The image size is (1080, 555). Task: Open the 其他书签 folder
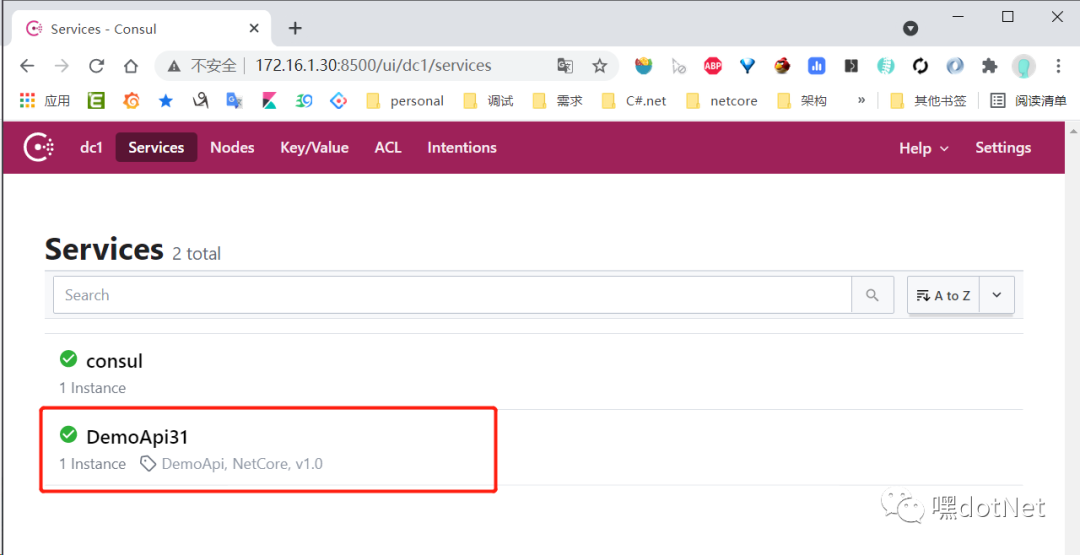point(928,101)
